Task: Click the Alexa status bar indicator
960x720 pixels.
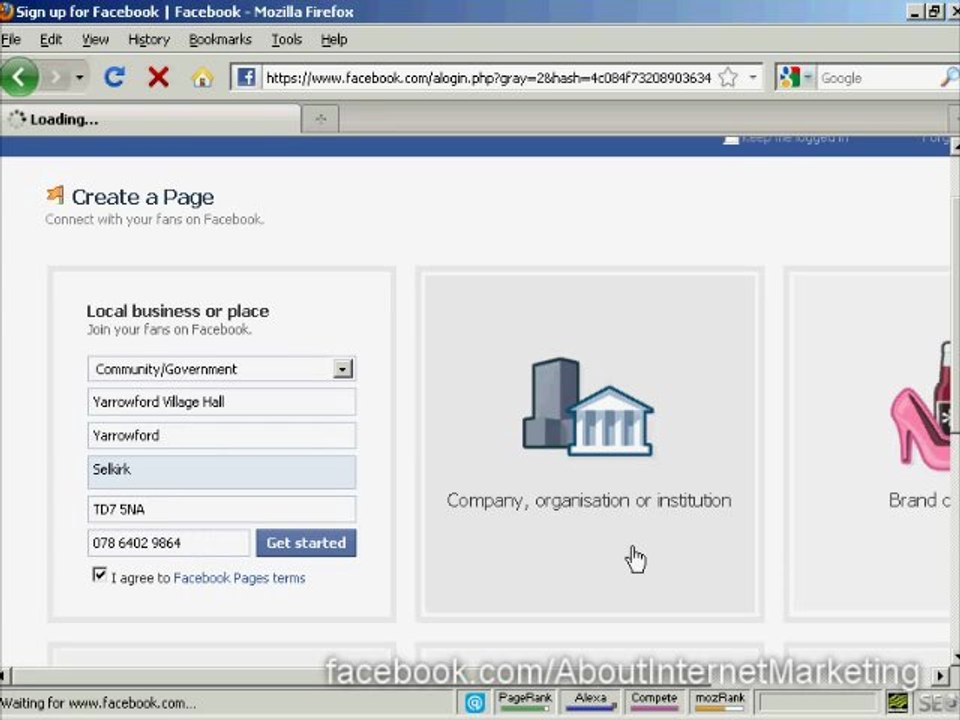Action: (590, 702)
